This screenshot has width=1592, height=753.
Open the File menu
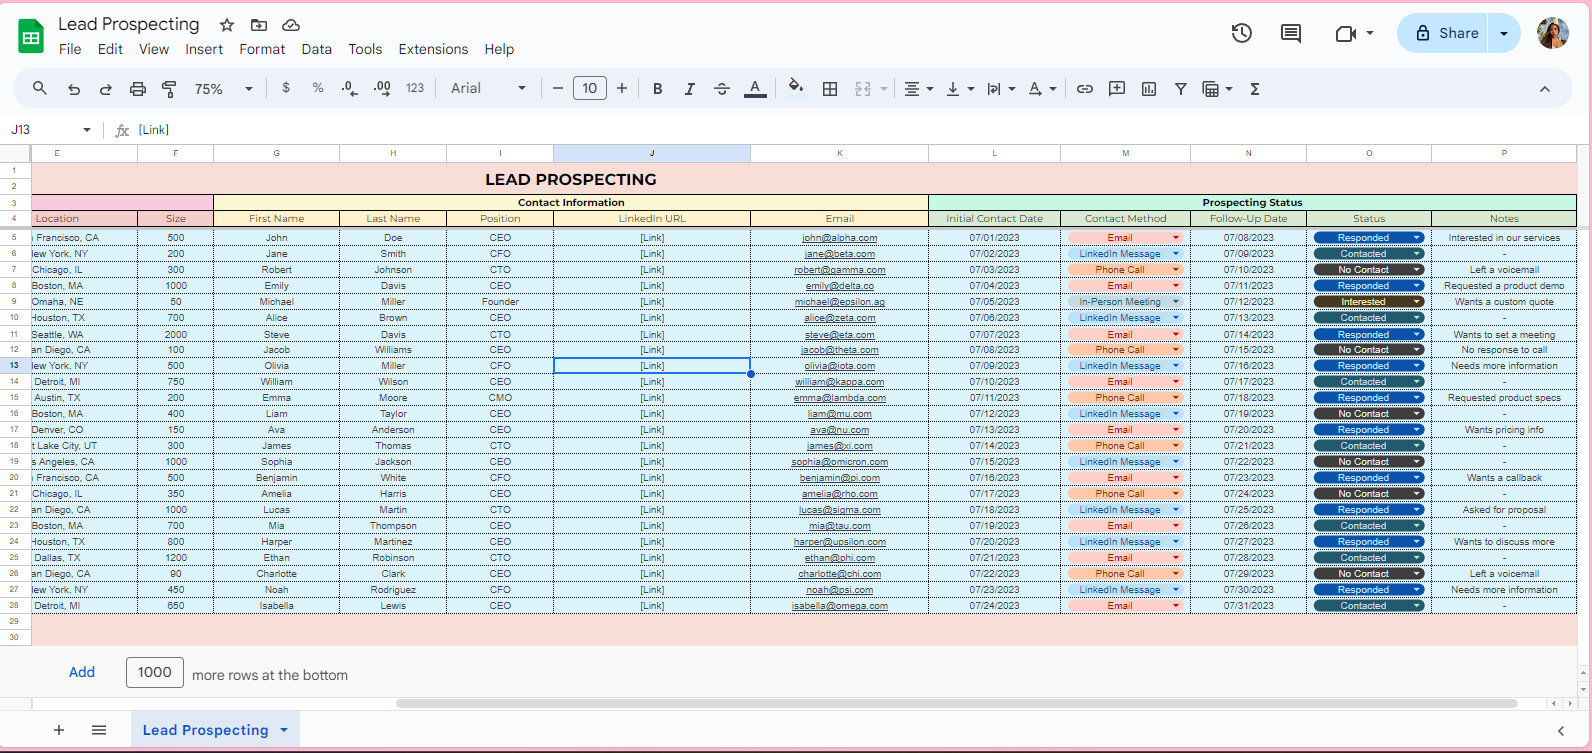[70, 49]
